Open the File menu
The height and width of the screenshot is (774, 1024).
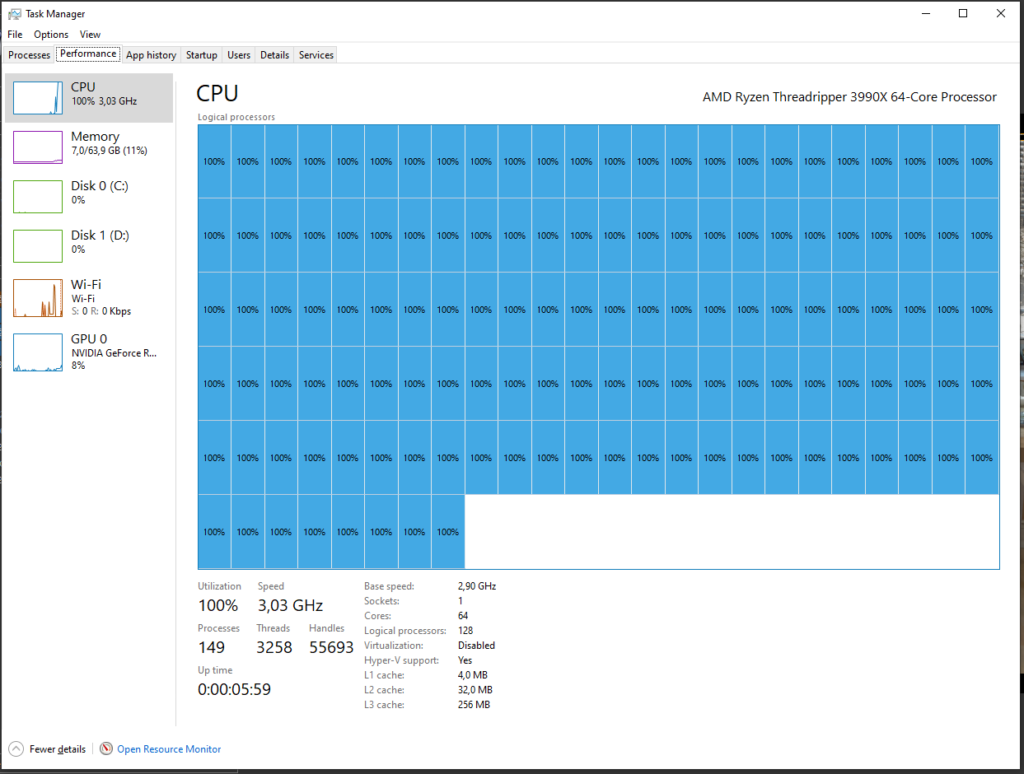(15, 34)
